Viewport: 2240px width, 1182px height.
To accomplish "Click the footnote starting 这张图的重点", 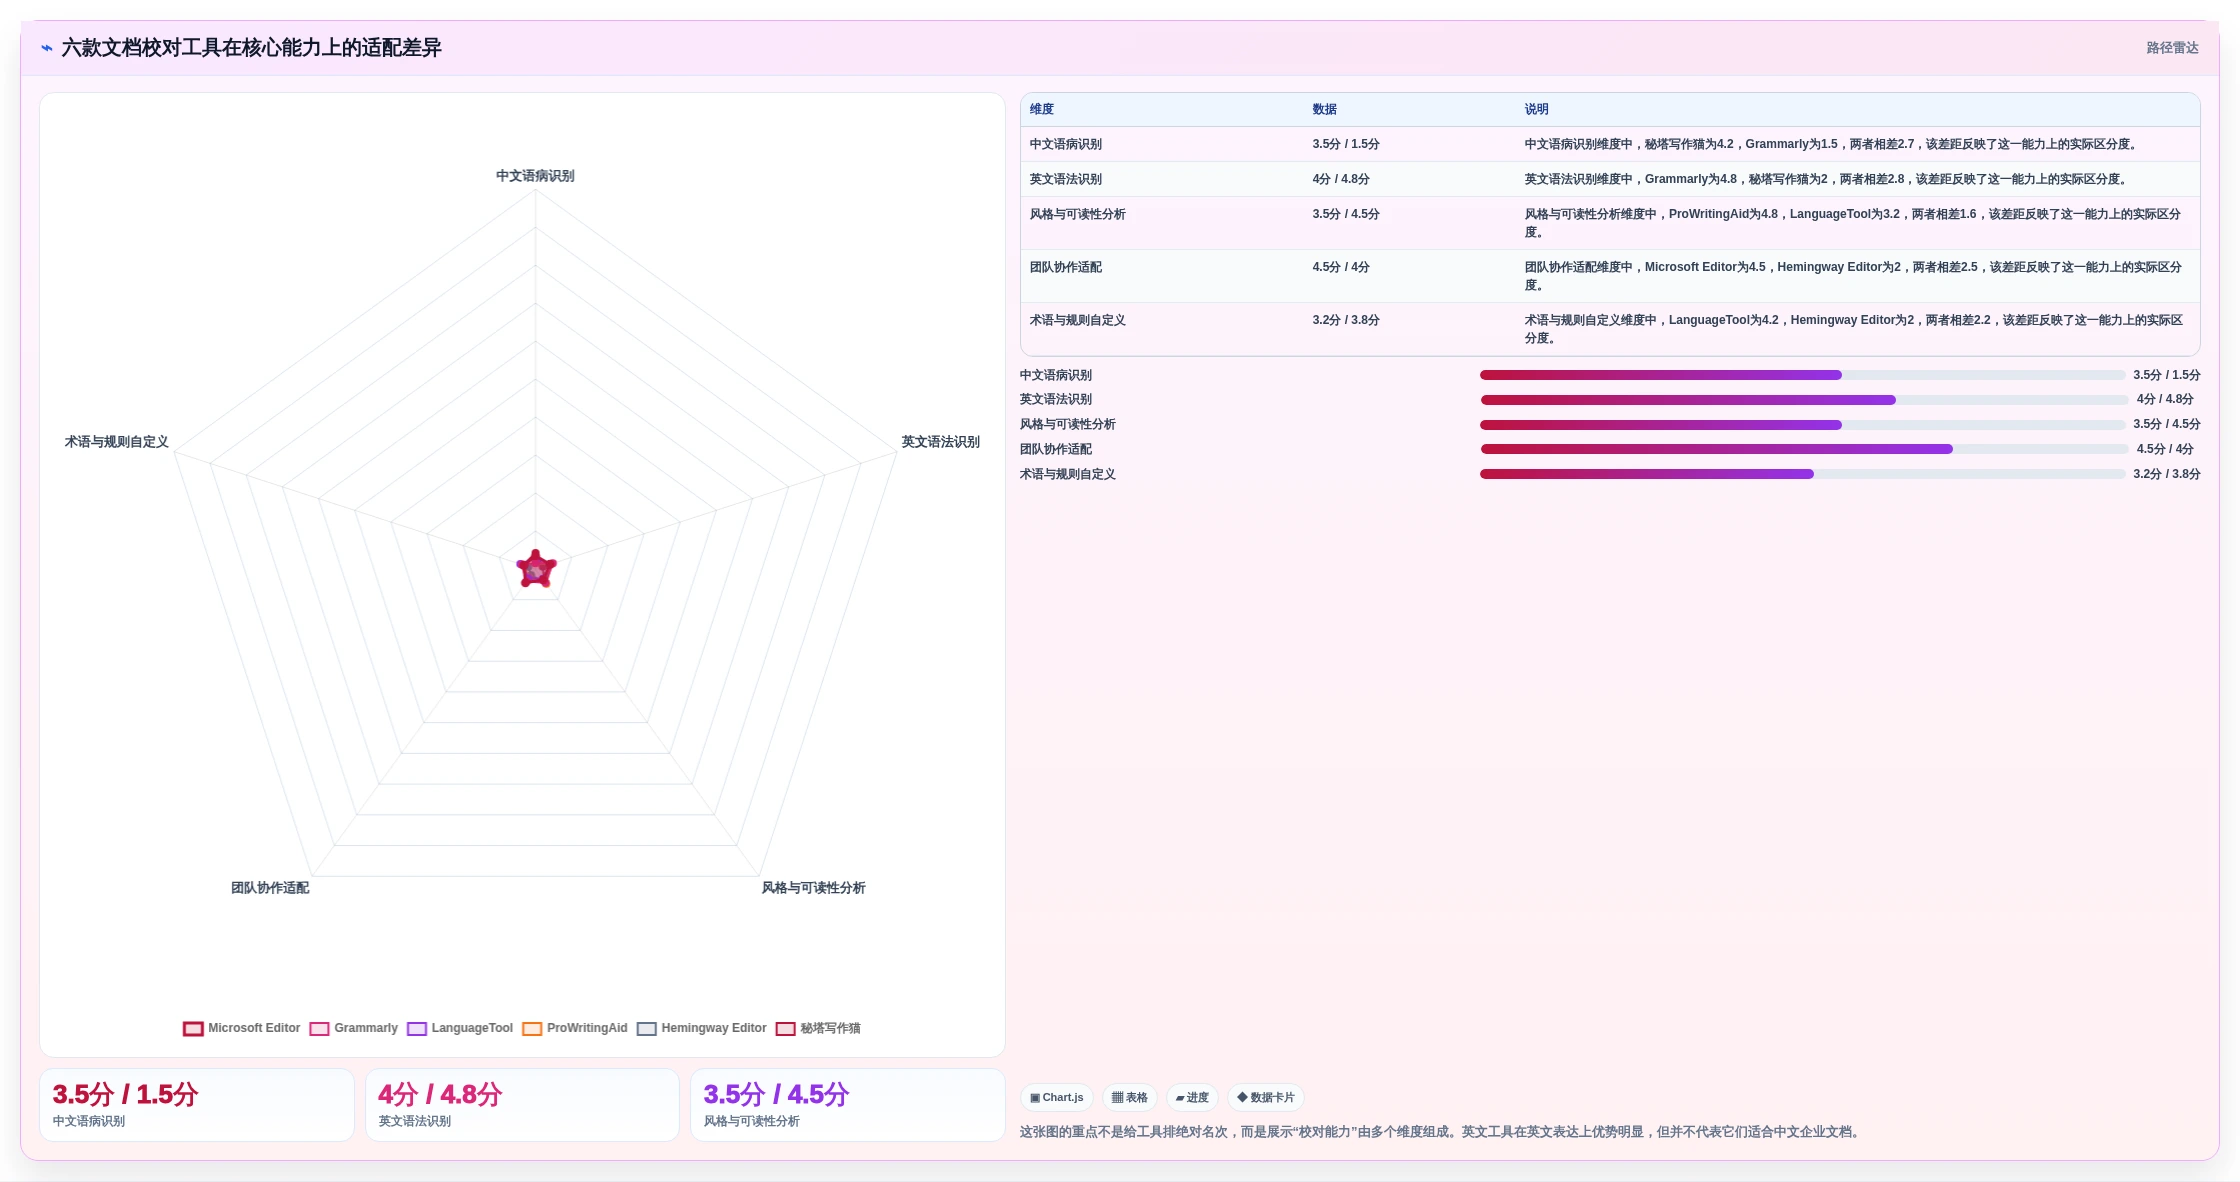I will [1441, 1133].
